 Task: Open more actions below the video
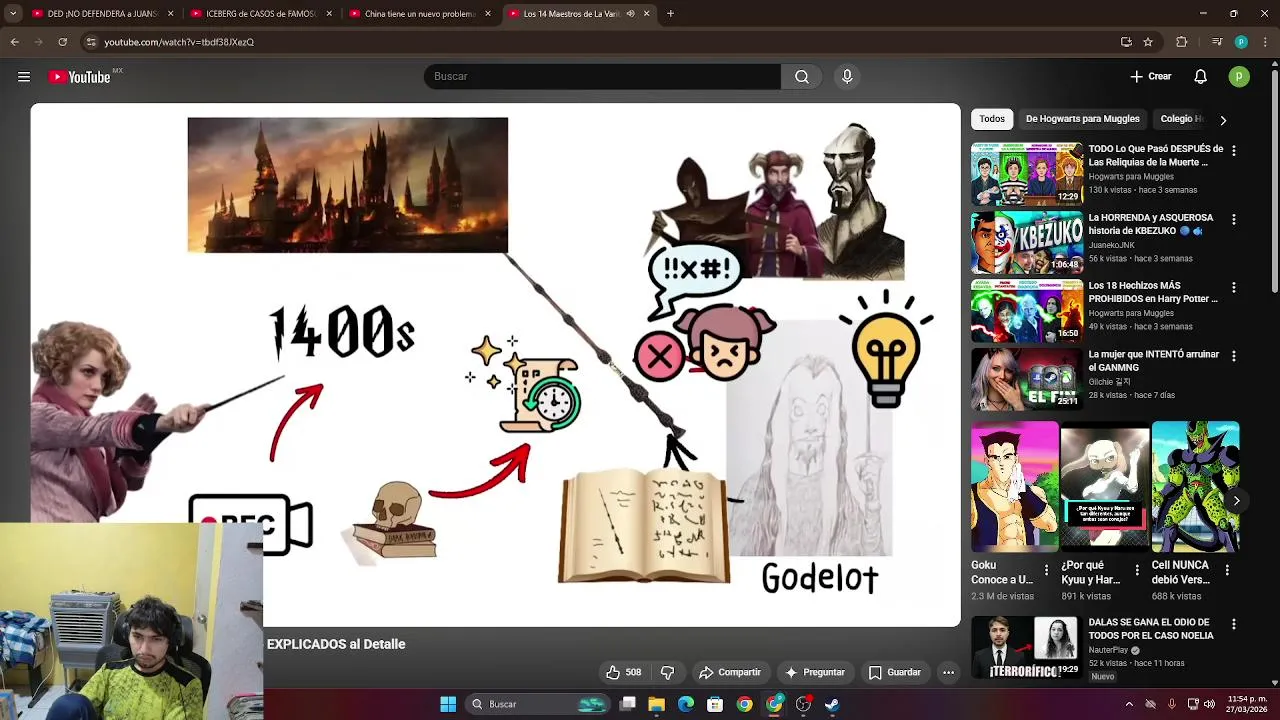point(948,672)
